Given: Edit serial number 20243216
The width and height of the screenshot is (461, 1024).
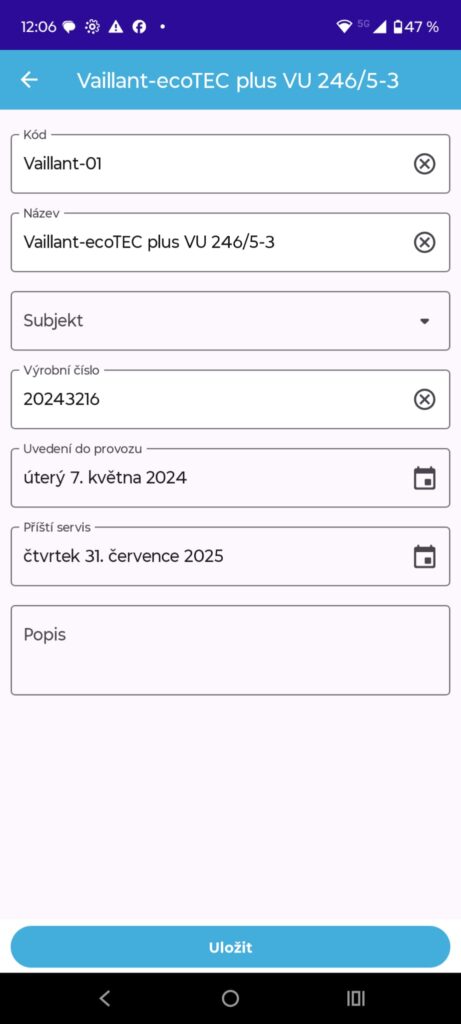Looking at the screenshot, I should [x=61, y=399].
